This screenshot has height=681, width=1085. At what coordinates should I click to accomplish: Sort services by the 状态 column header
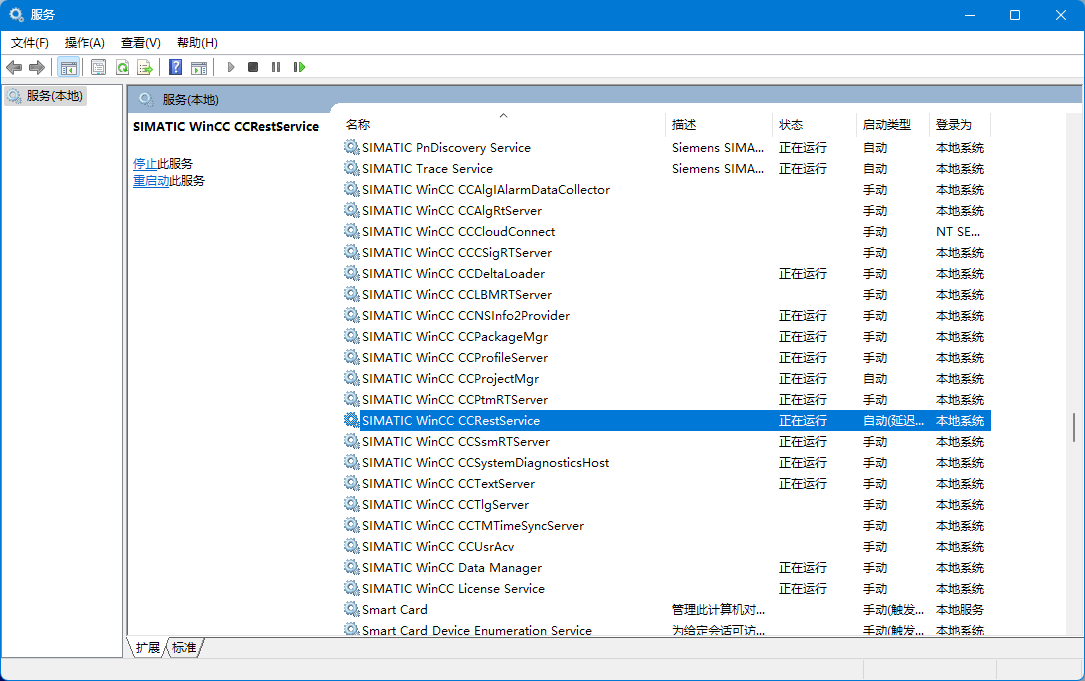[814, 125]
